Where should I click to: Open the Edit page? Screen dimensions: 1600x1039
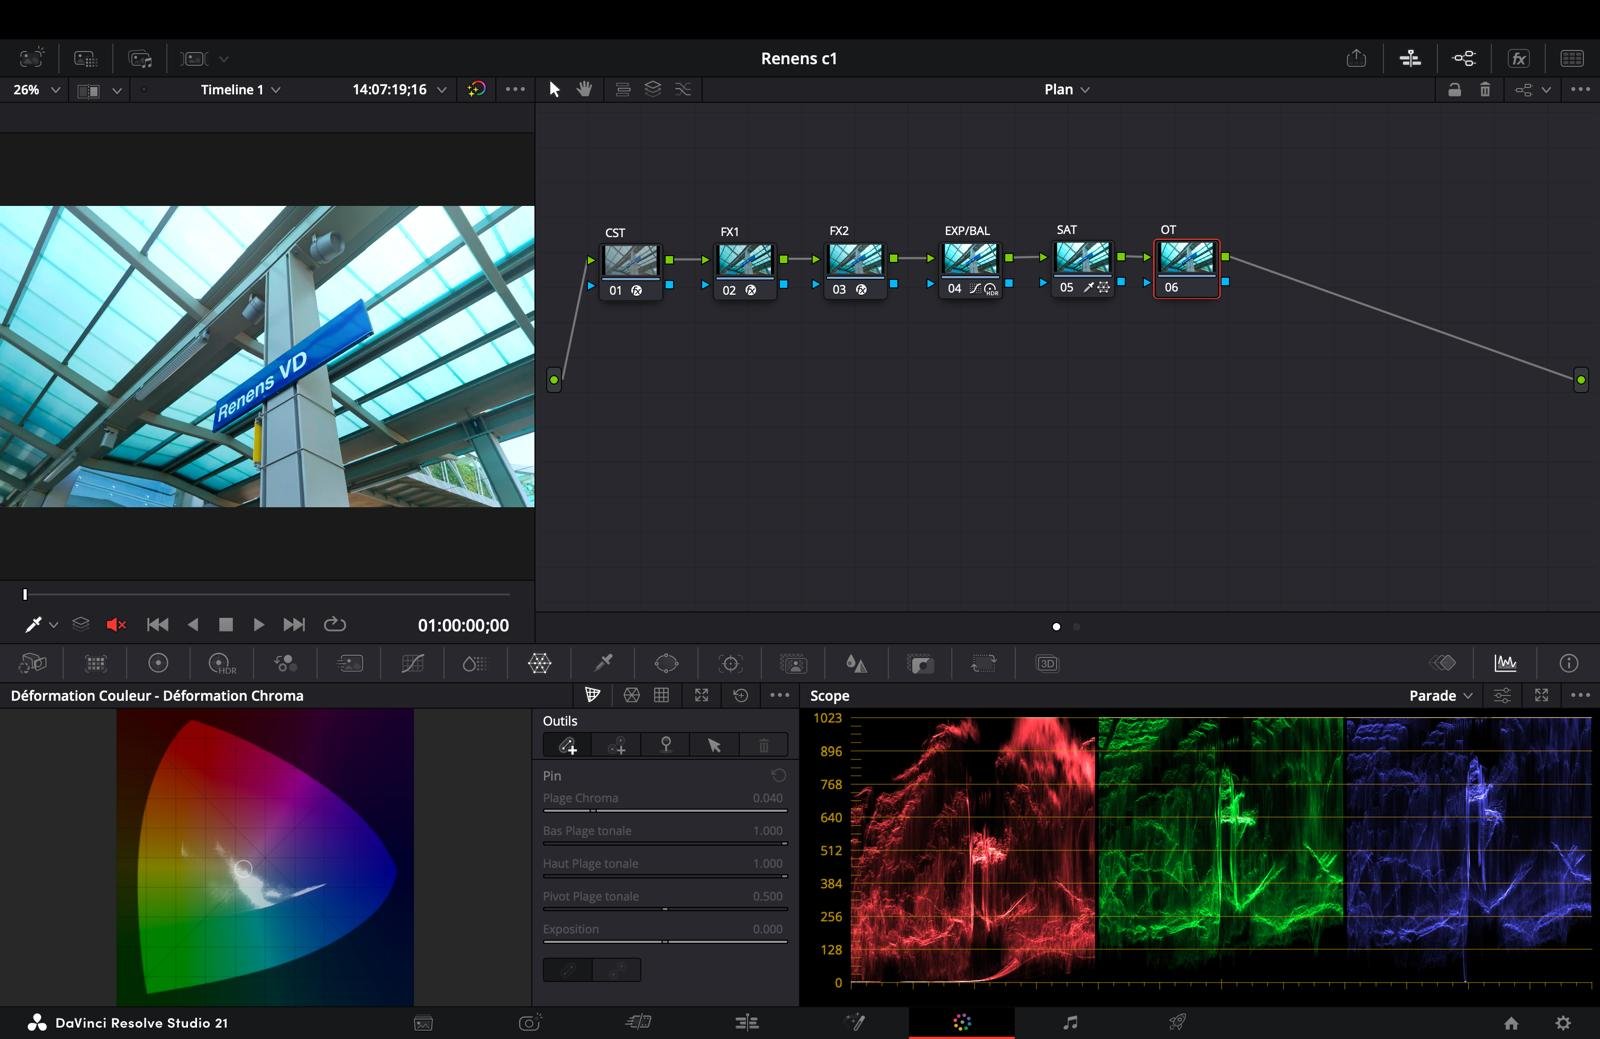(x=747, y=1022)
